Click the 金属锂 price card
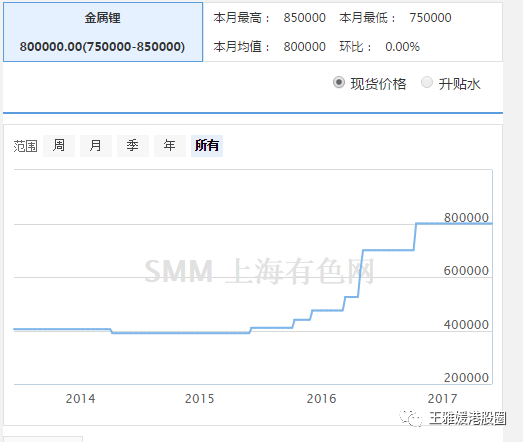 (x=103, y=32)
